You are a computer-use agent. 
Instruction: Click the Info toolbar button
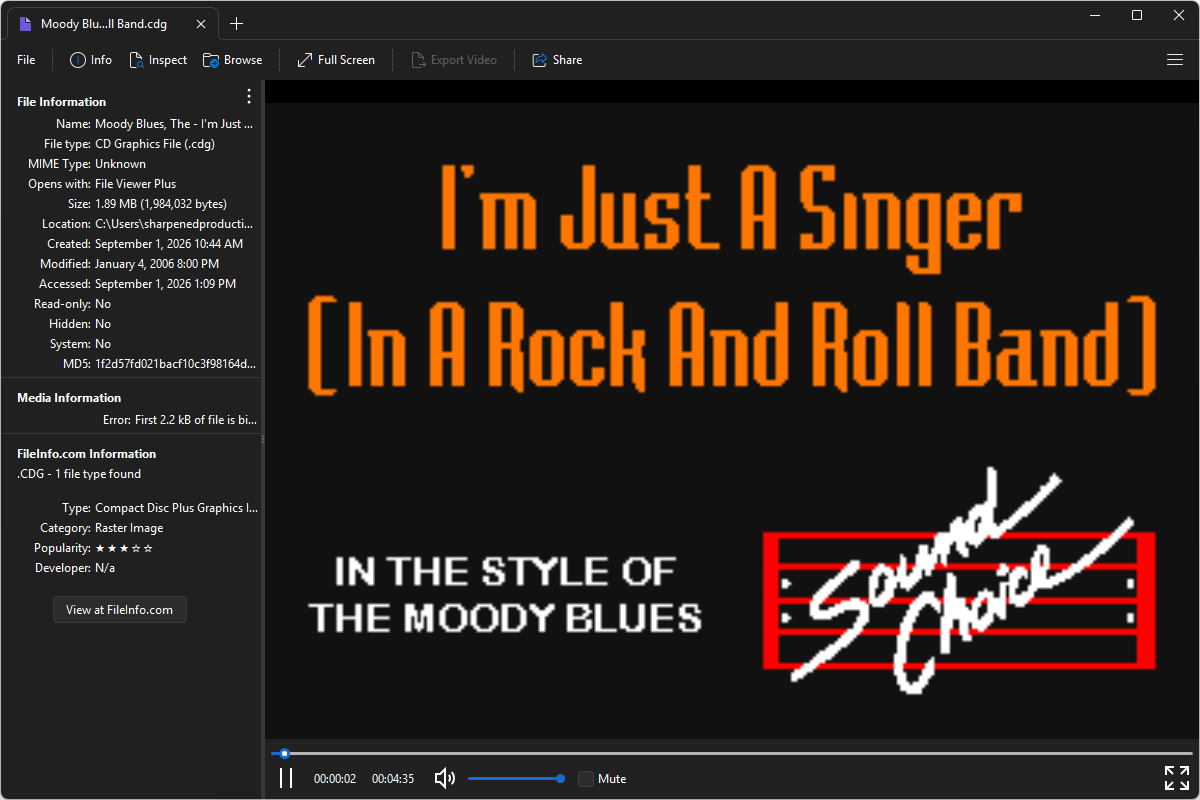(91, 60)
